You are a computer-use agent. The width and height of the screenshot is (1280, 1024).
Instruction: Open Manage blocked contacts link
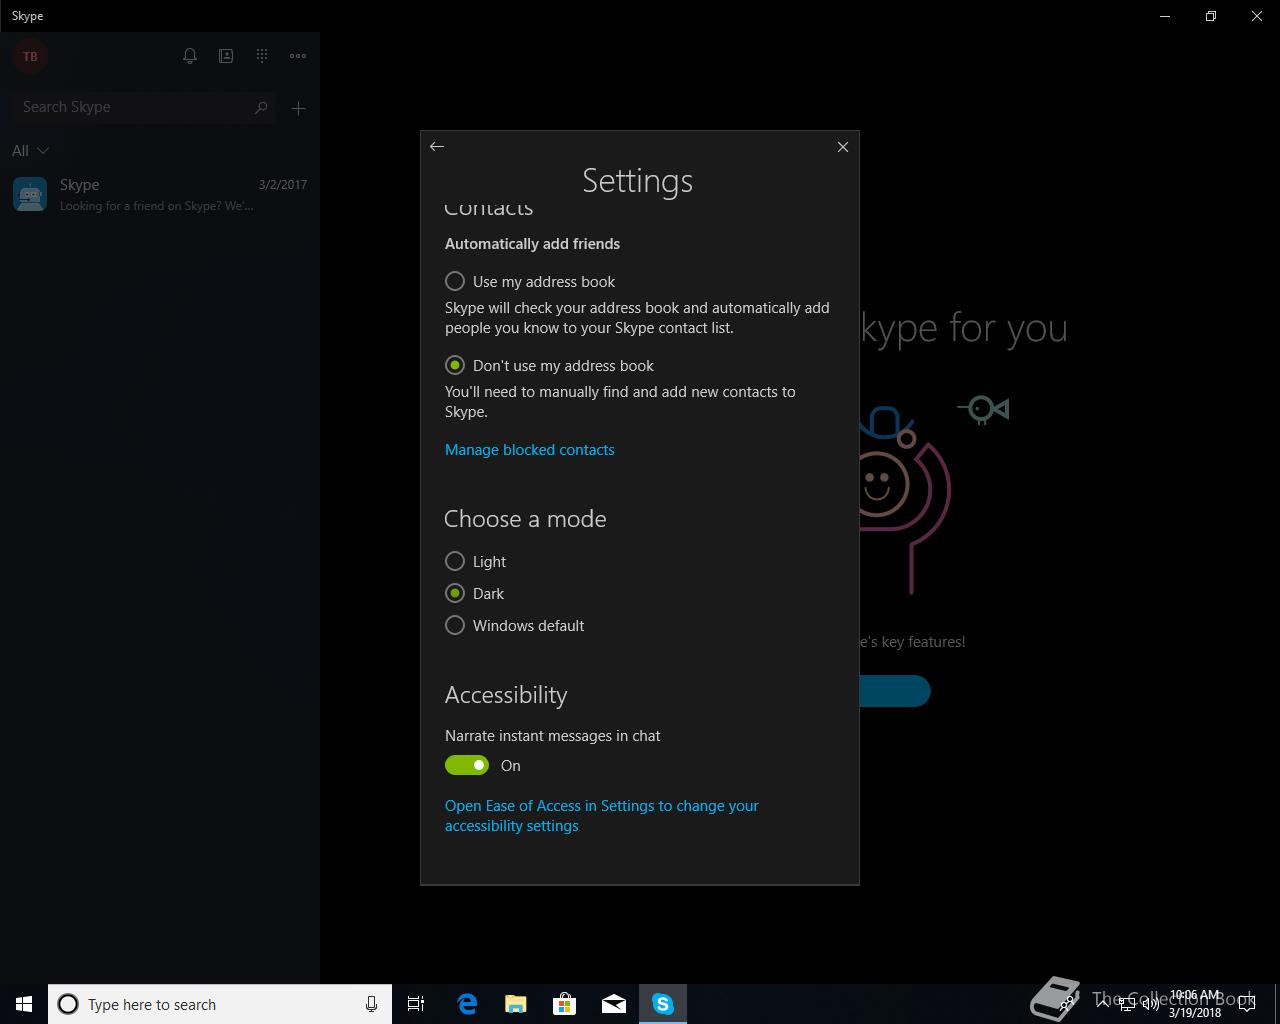(530, 450)
